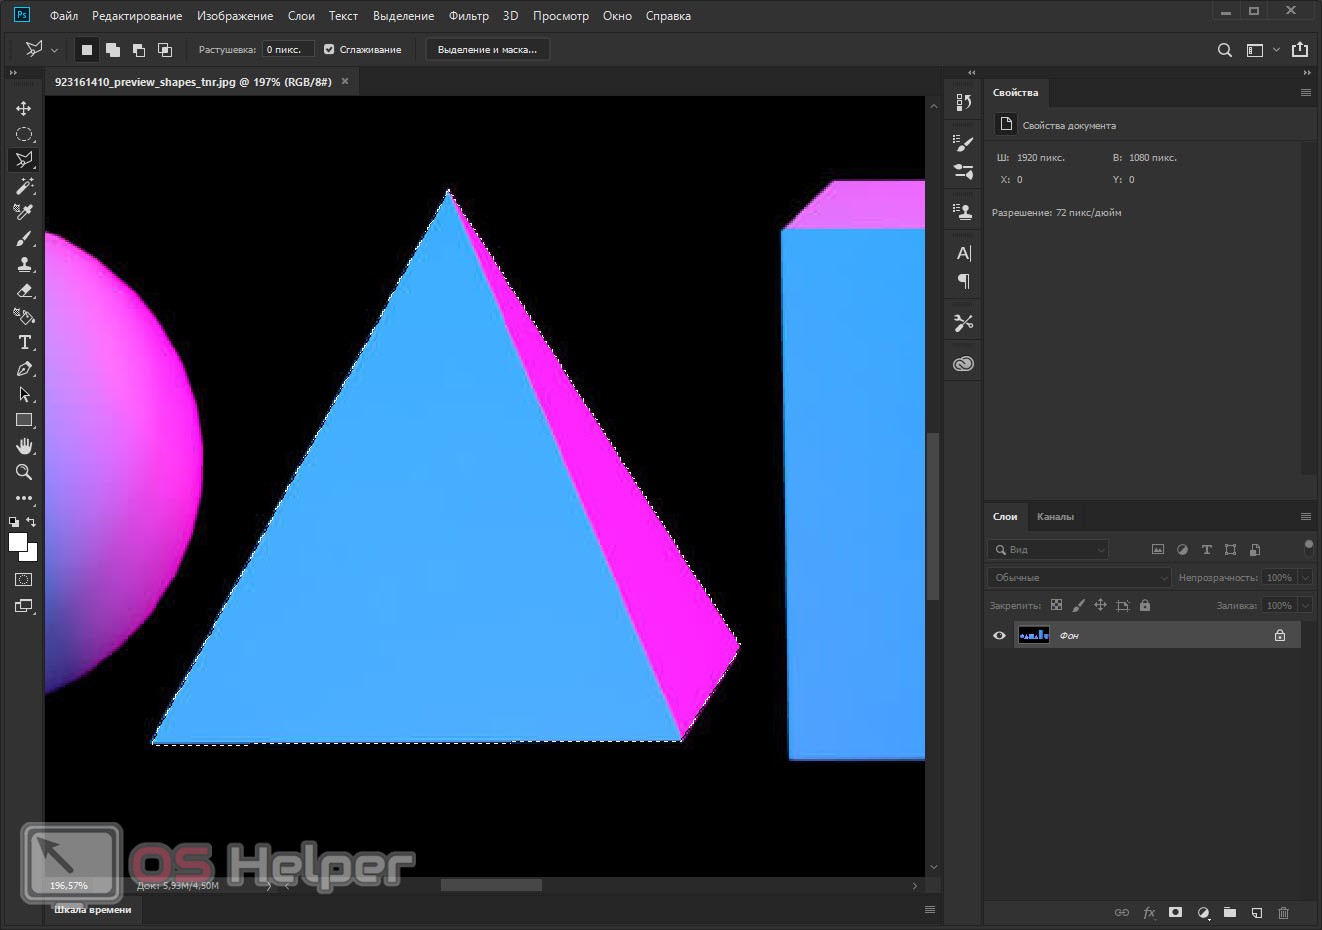Reset default foreground and background colors
Viewport: 1322px width, 930px height.
[x=14, y=522]
